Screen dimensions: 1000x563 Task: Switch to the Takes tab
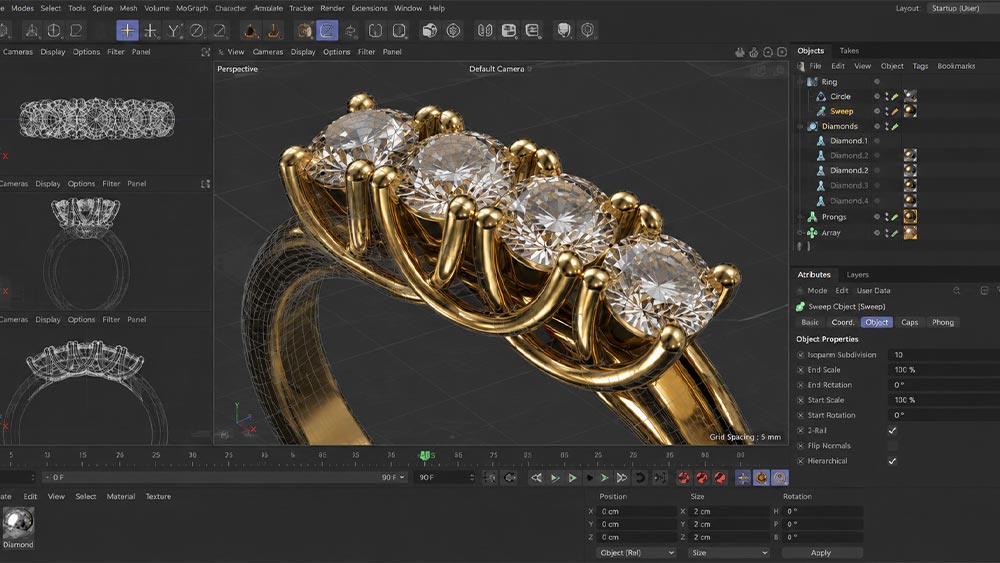tap(849, 51)
